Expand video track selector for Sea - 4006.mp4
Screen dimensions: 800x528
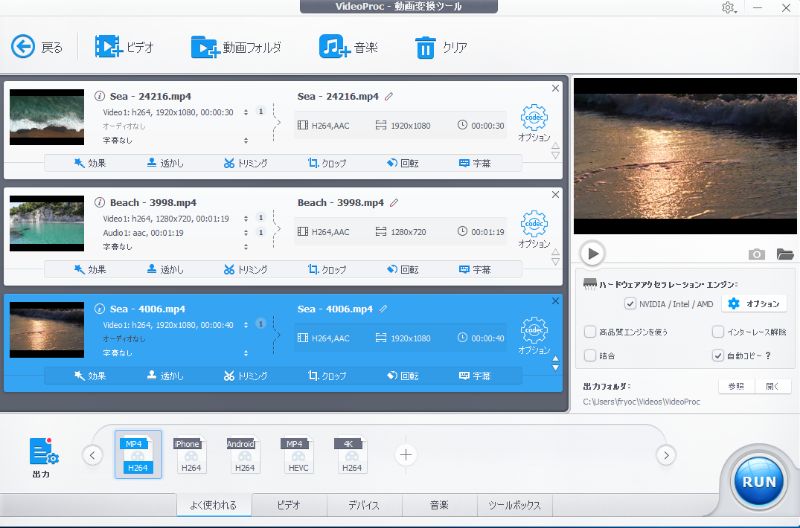tap(246, 325)
